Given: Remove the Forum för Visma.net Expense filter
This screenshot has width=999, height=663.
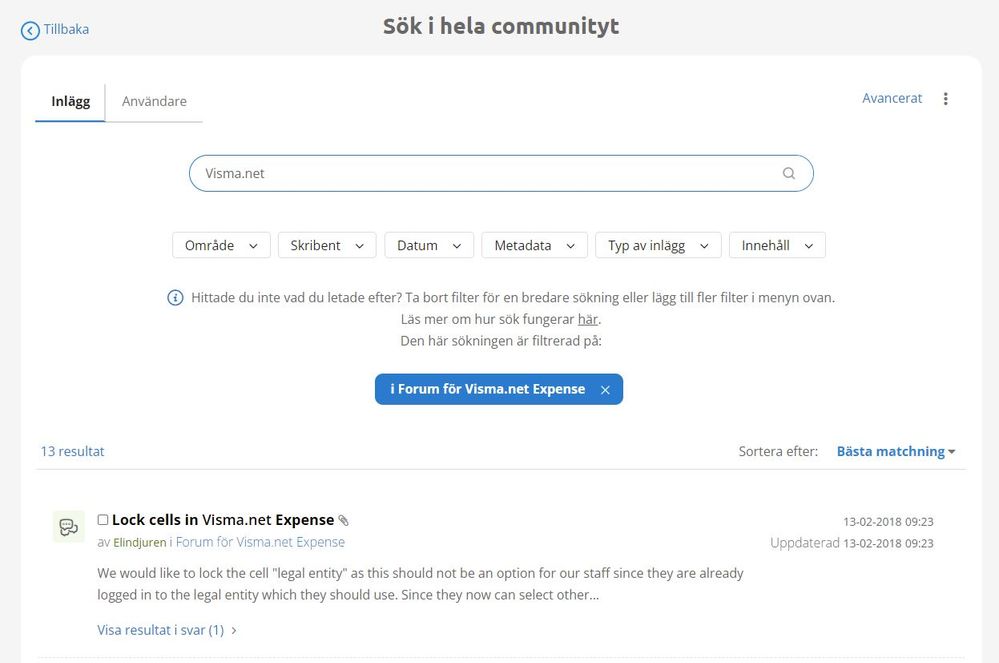Looking at the screenshot, I should click(605, 390).
